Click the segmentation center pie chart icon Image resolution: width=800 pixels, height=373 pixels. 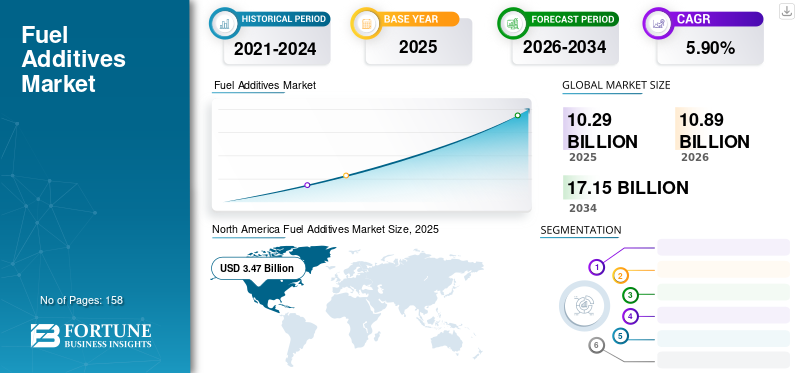[584, 306]
